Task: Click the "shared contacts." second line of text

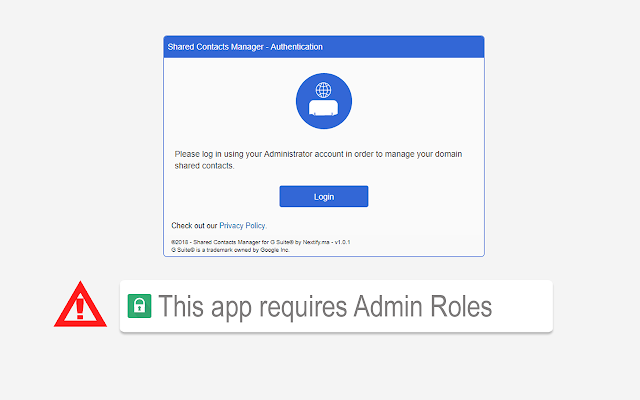Action: click(x=204, y=166)
